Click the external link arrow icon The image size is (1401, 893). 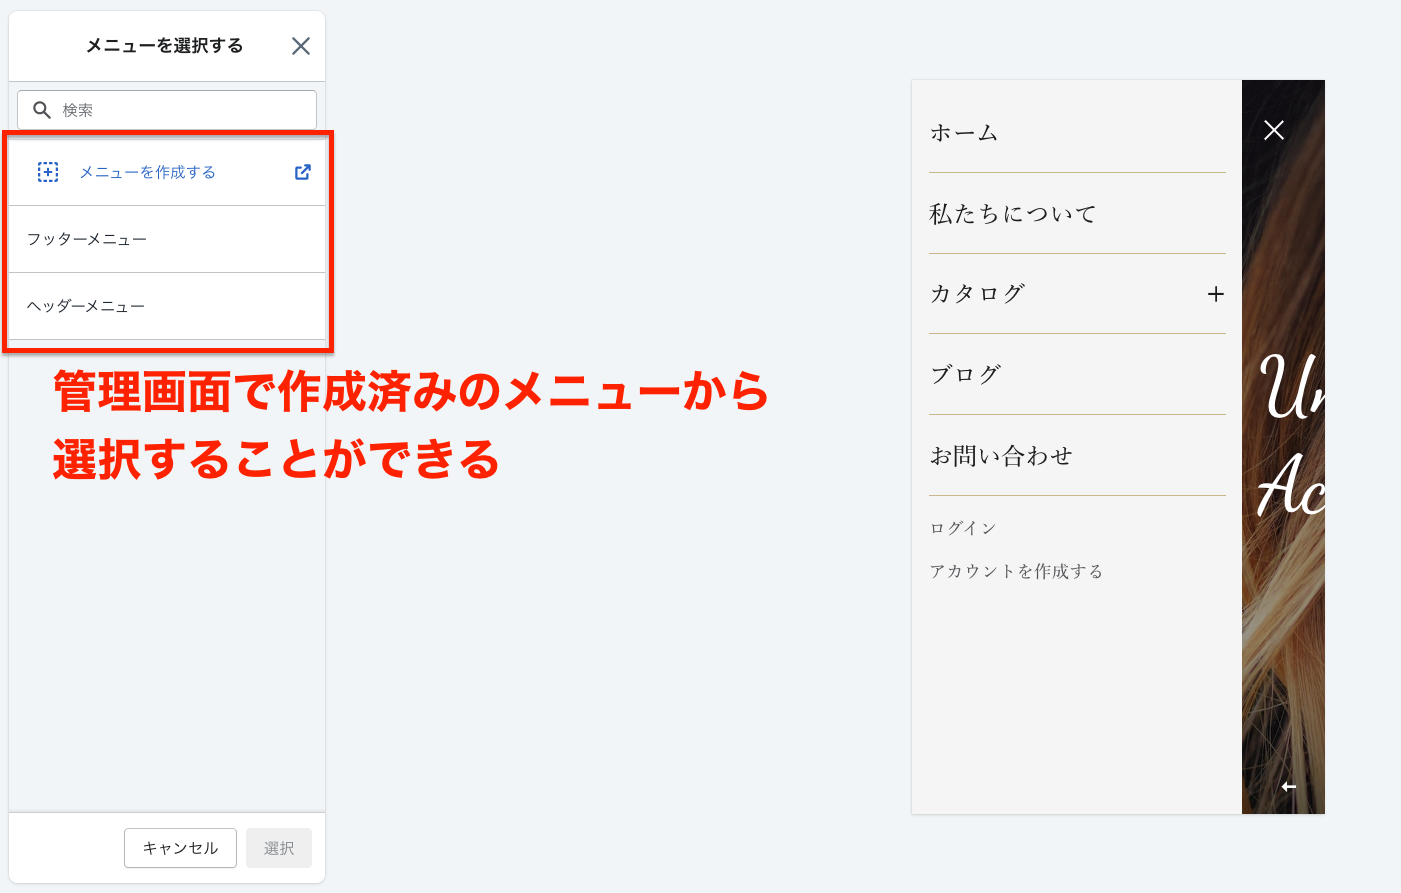[x=303, y=172]
